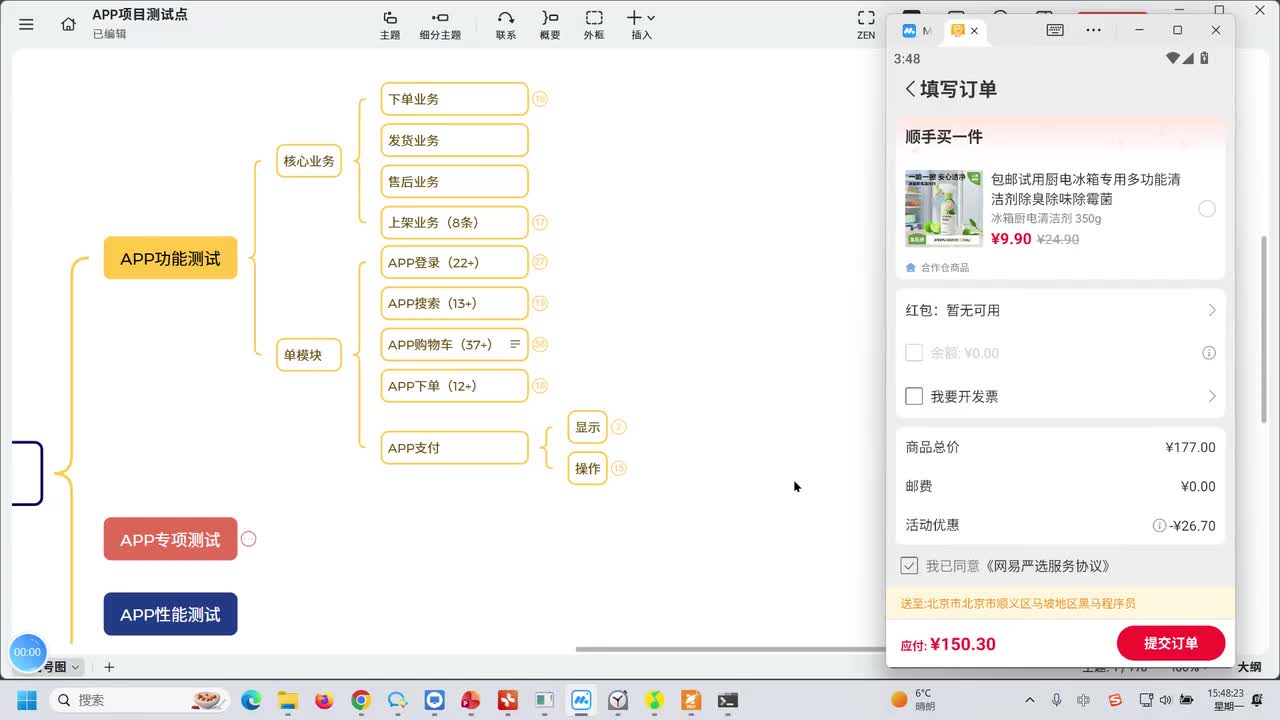Expand the count badge next to APP登录
This screenshot has width=1280, height=720.
(540, 262)
